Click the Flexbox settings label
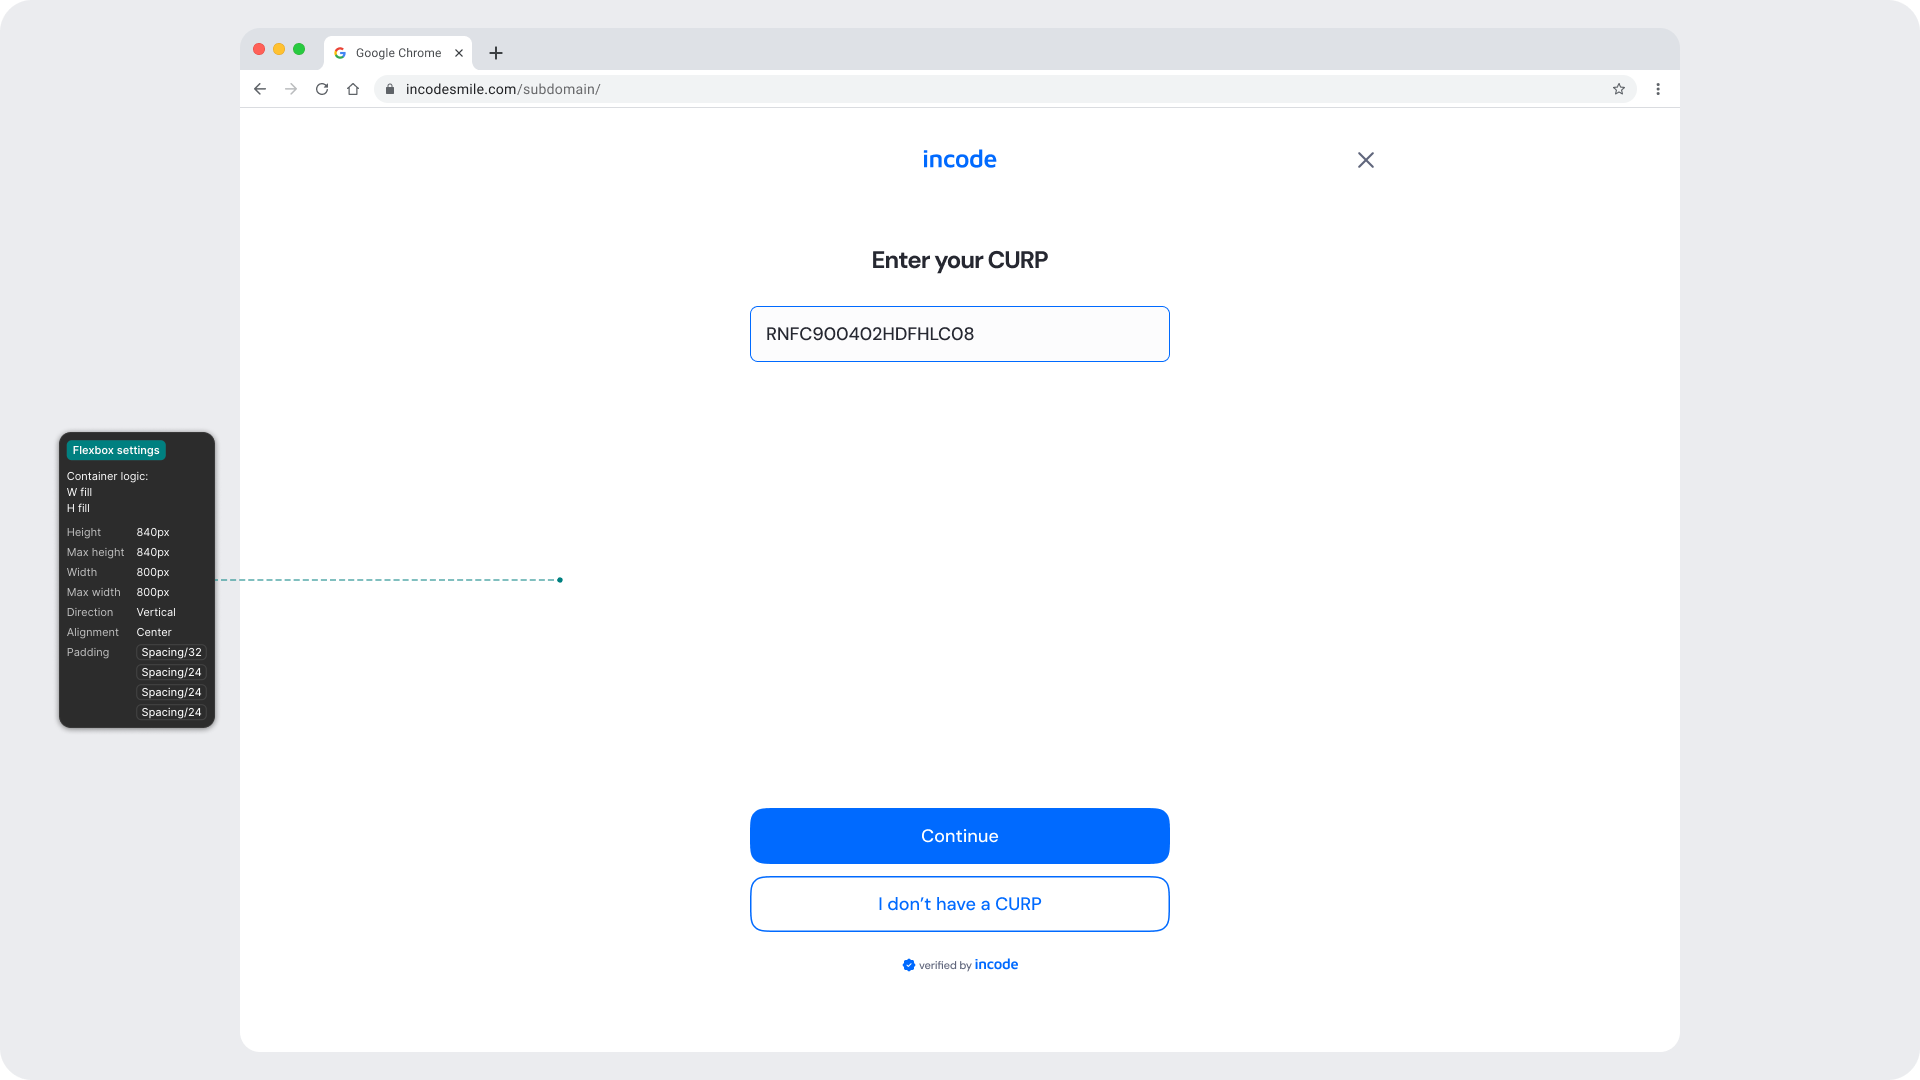This screenshot has height=1080, width=1920. pos(116,450)
